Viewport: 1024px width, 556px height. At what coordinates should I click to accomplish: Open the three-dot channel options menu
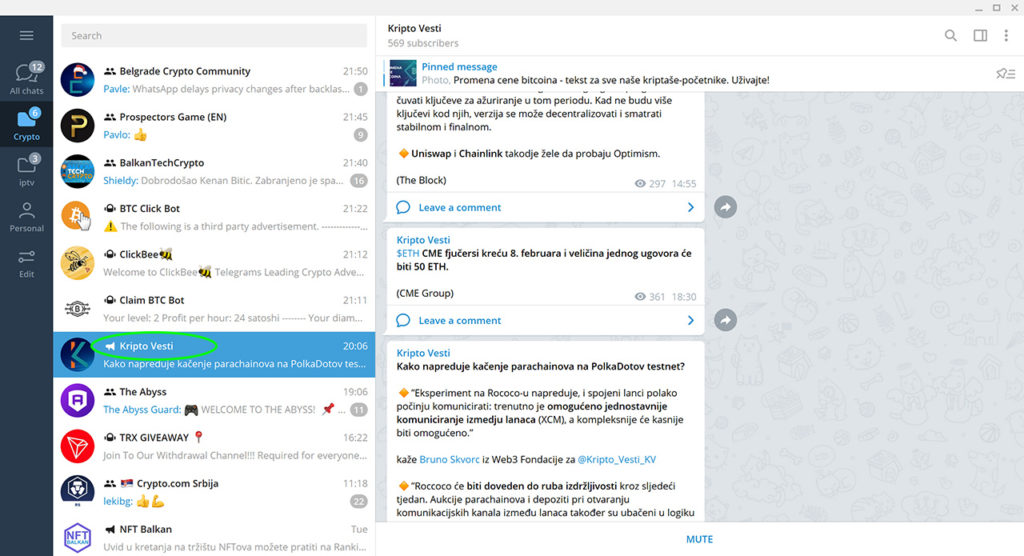1008,36
